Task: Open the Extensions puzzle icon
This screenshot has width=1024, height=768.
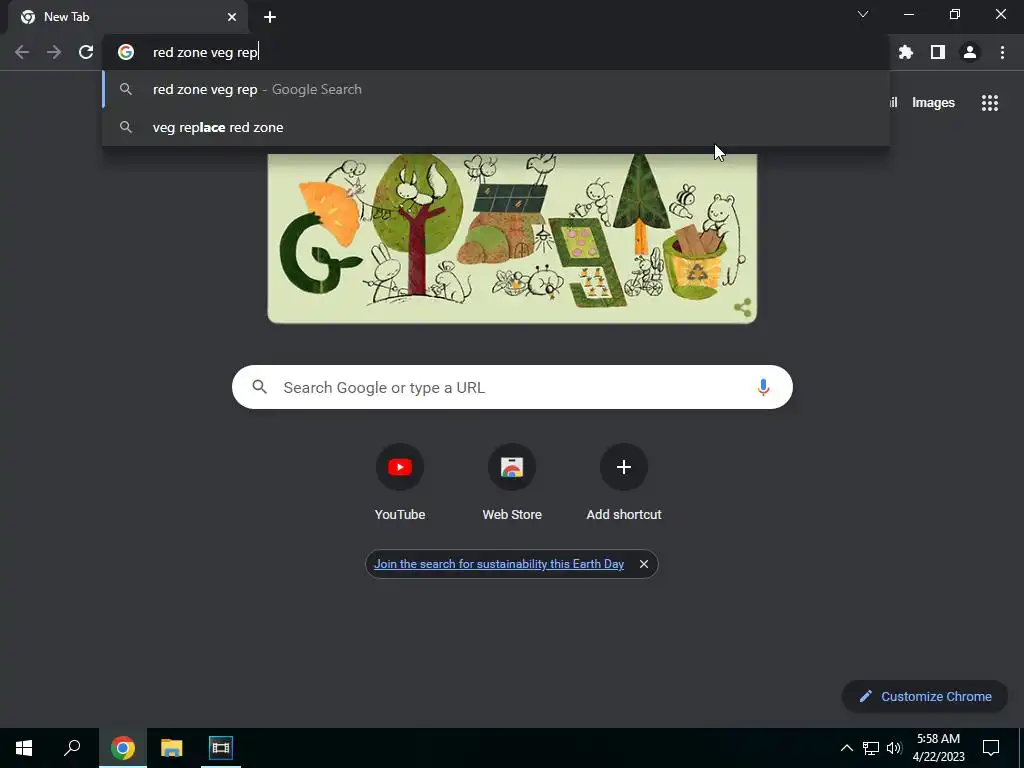Action: [x=906, y=52]
